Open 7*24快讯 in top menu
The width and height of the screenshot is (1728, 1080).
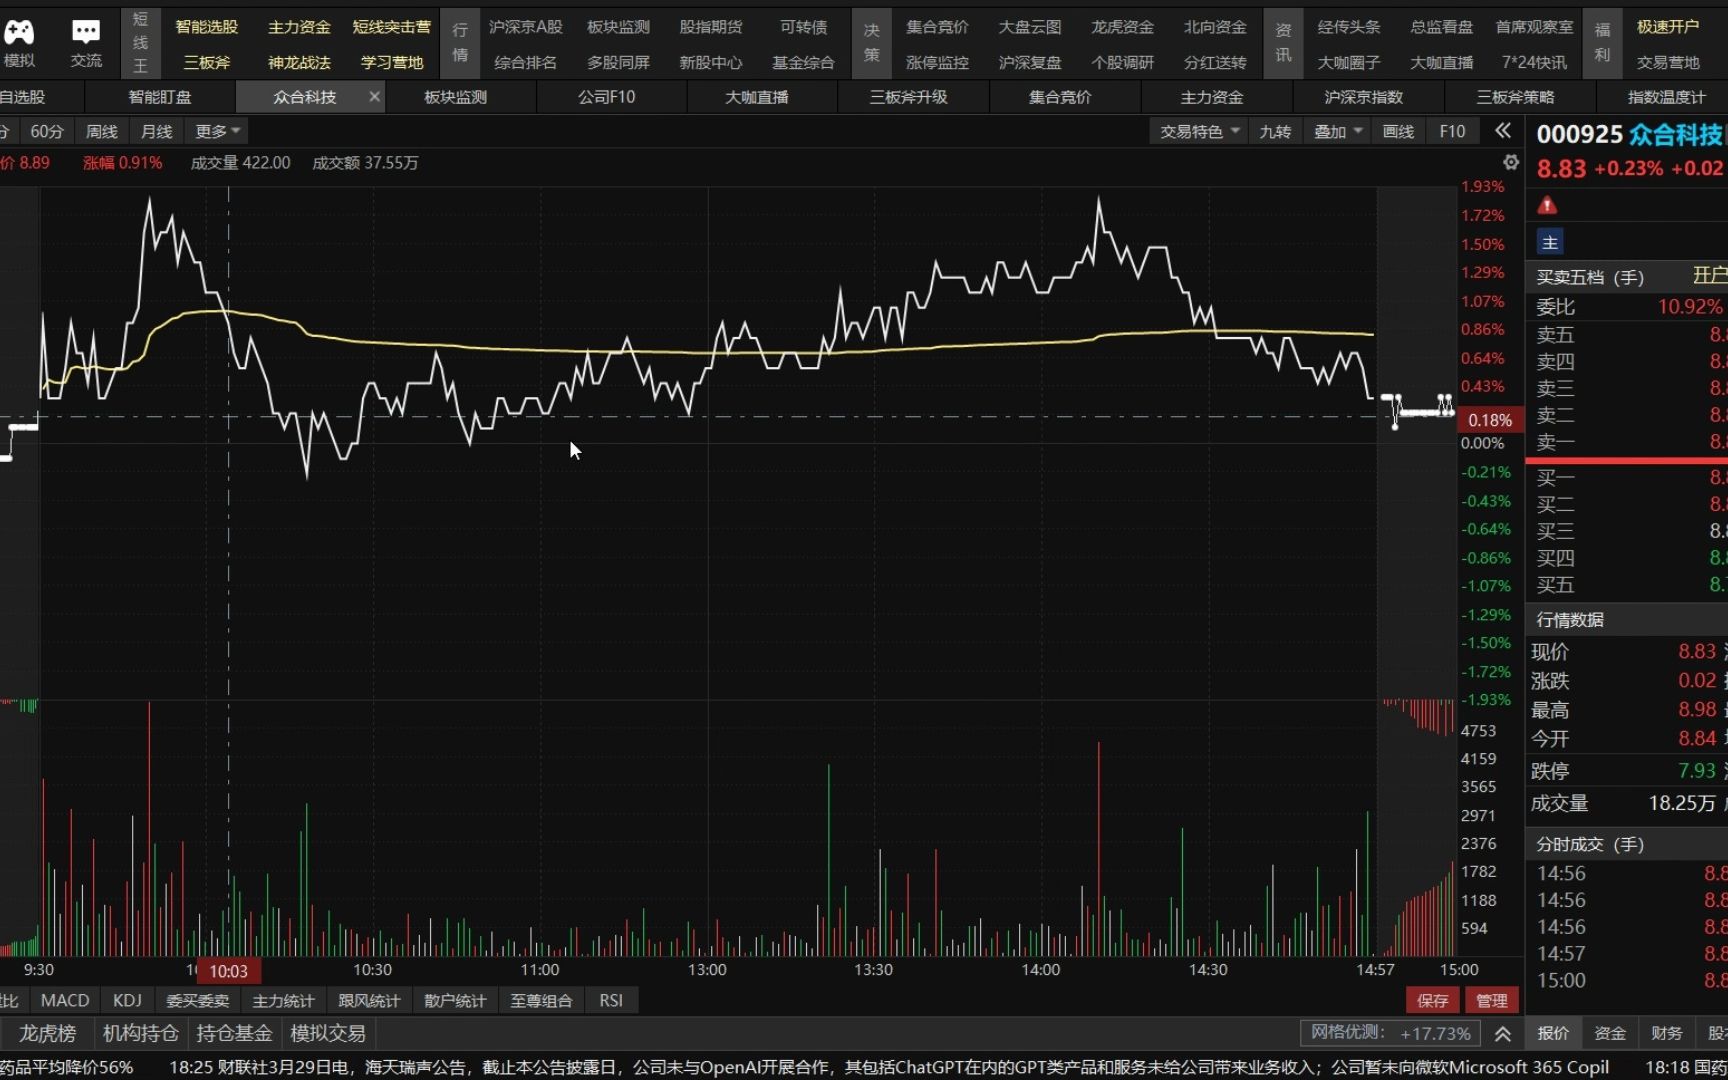coord(1534,62)
